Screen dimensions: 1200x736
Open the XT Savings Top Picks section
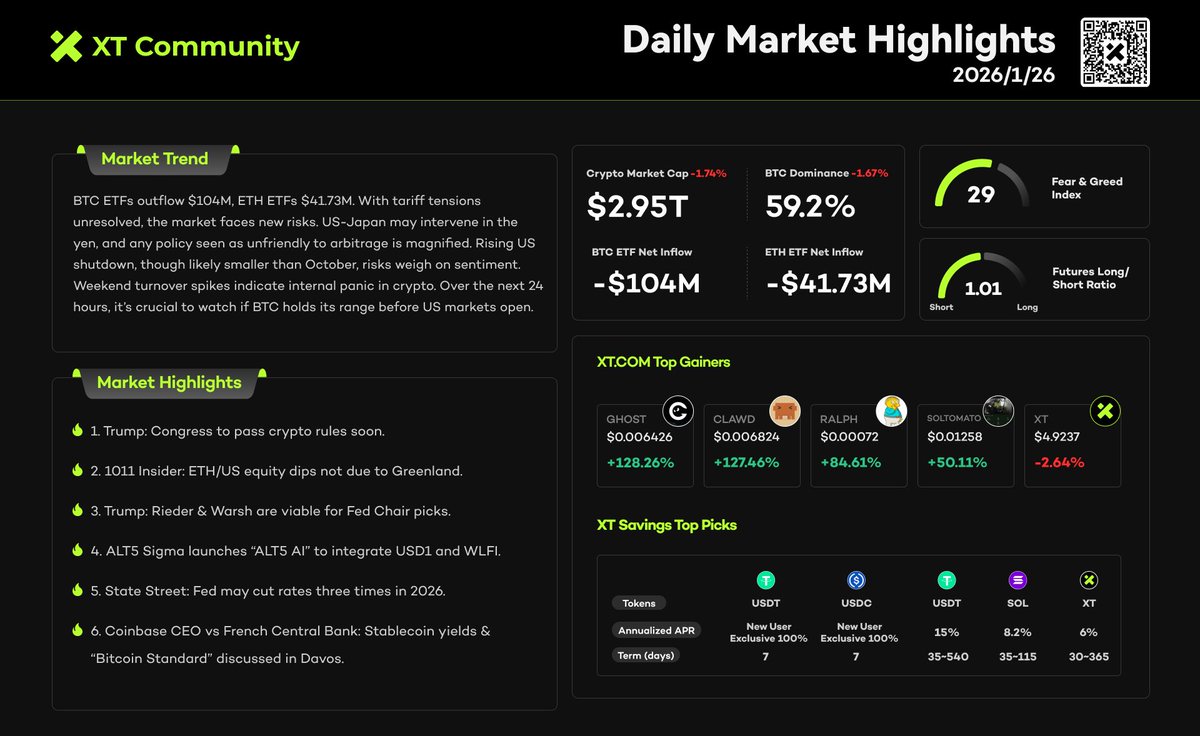[x=664, y=524]
